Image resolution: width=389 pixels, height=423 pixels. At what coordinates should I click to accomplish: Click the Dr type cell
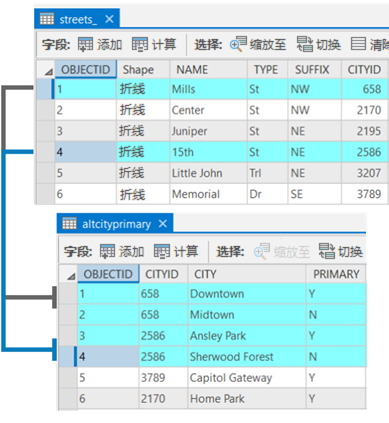[x=267, y=194]
